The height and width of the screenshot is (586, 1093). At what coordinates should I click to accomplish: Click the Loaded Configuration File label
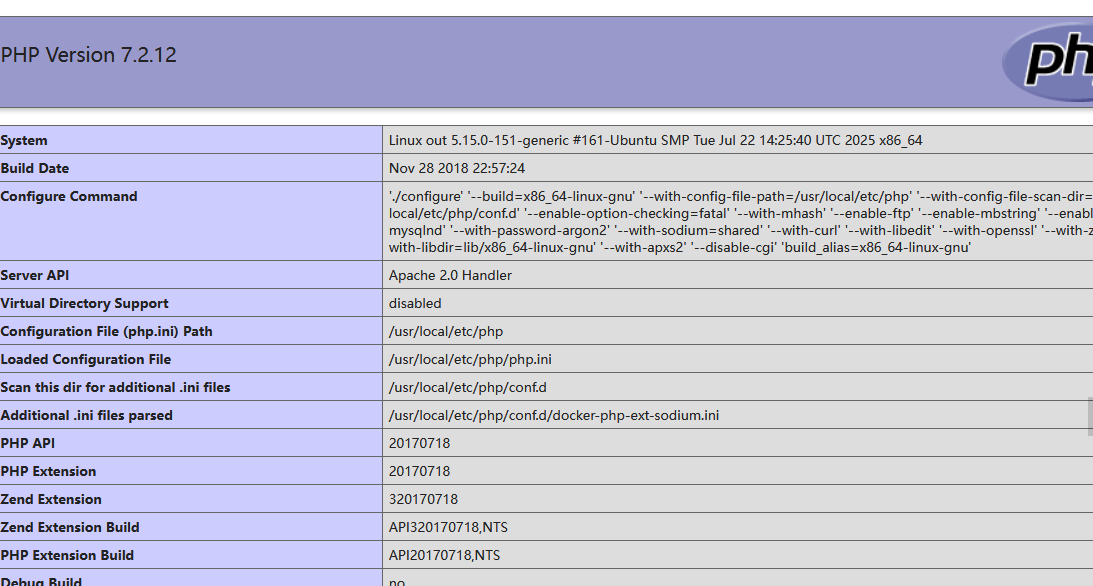pyautogui.click(x=86, y=359)
